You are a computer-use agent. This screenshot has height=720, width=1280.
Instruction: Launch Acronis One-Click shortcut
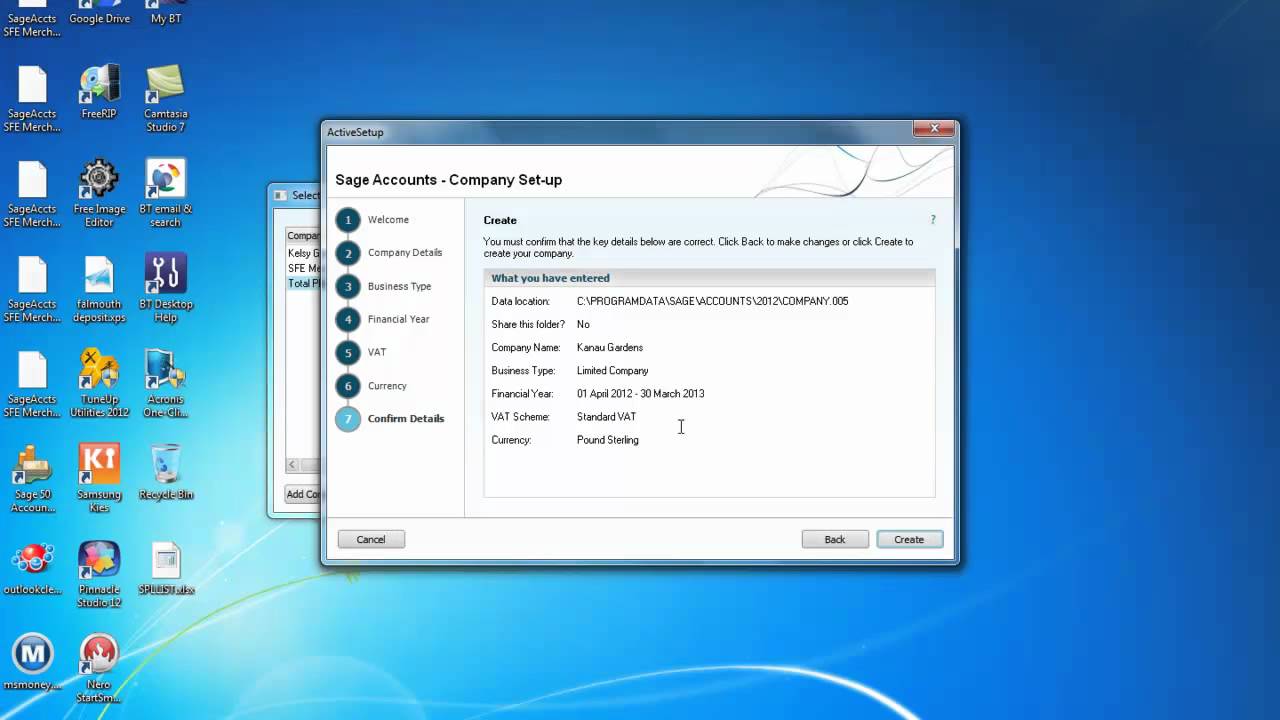pyautogui.click(x=166, y=384)
